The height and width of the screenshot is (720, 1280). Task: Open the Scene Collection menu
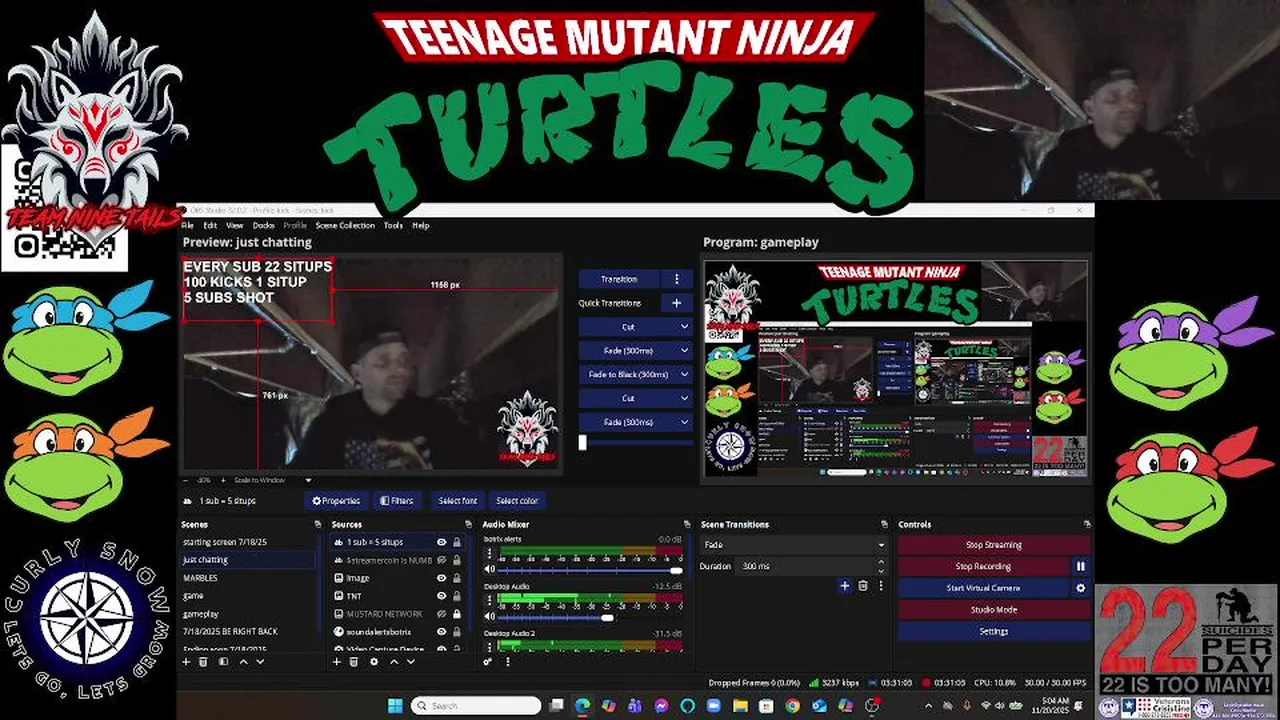345,225
